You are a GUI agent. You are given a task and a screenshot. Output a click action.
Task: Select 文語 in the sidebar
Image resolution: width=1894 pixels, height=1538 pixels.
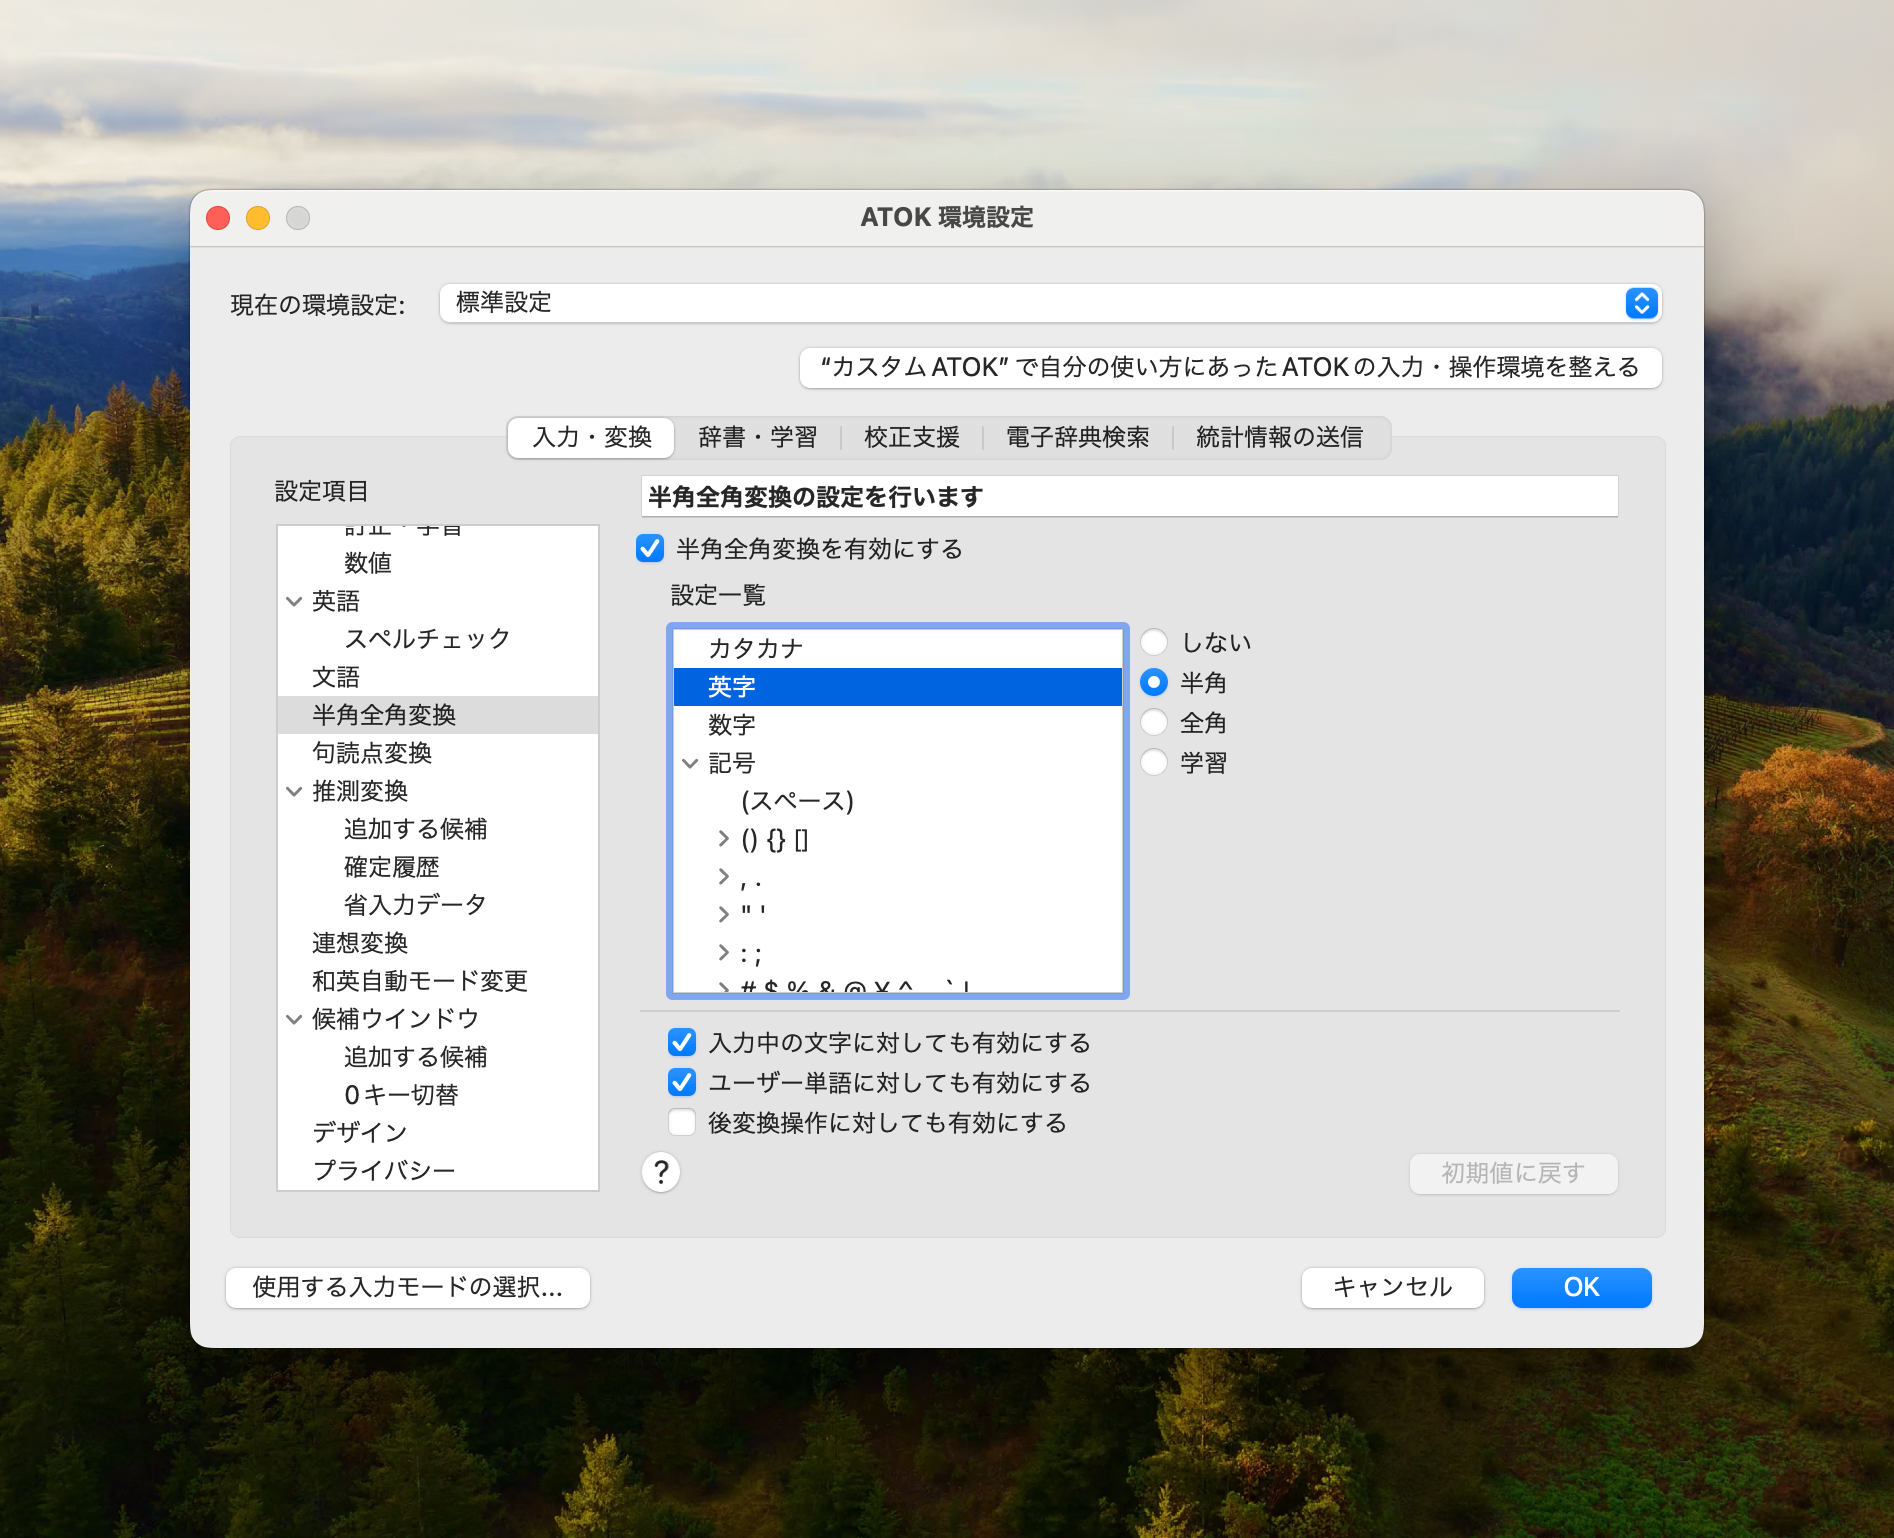[438, 677]
